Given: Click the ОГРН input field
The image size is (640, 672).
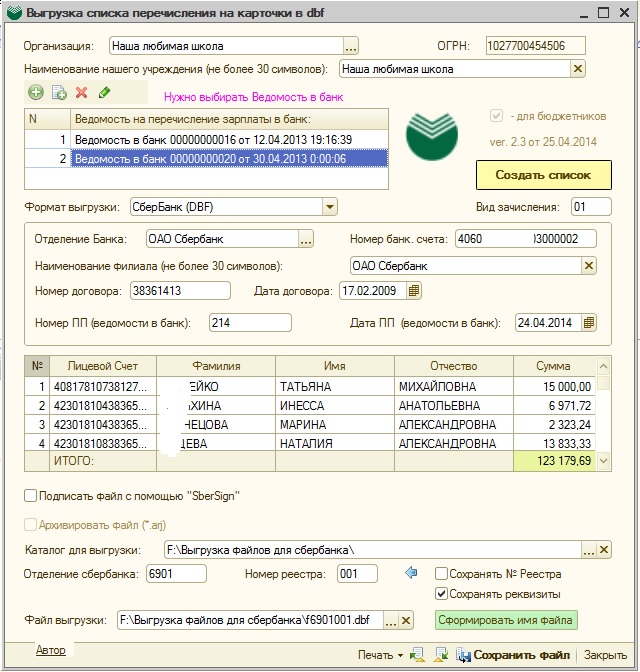Looking at the screenshot, I should (x=535, y=46).
